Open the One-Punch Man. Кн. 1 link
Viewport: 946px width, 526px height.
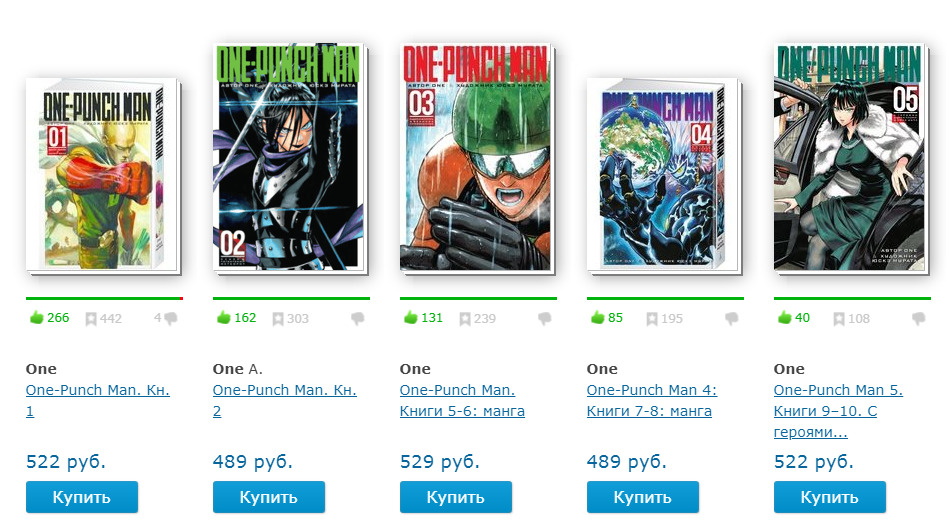[98, 401]
